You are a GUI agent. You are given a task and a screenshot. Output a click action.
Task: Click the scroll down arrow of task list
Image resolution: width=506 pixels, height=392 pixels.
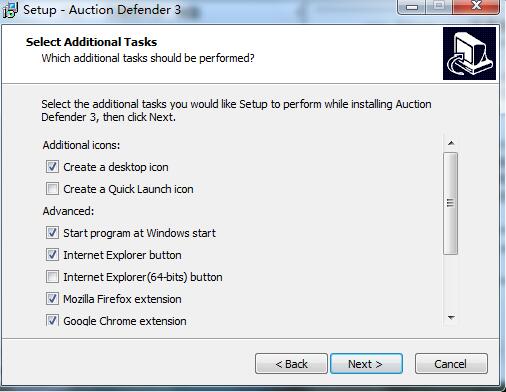pyautogui.click(x=451, y=318)
